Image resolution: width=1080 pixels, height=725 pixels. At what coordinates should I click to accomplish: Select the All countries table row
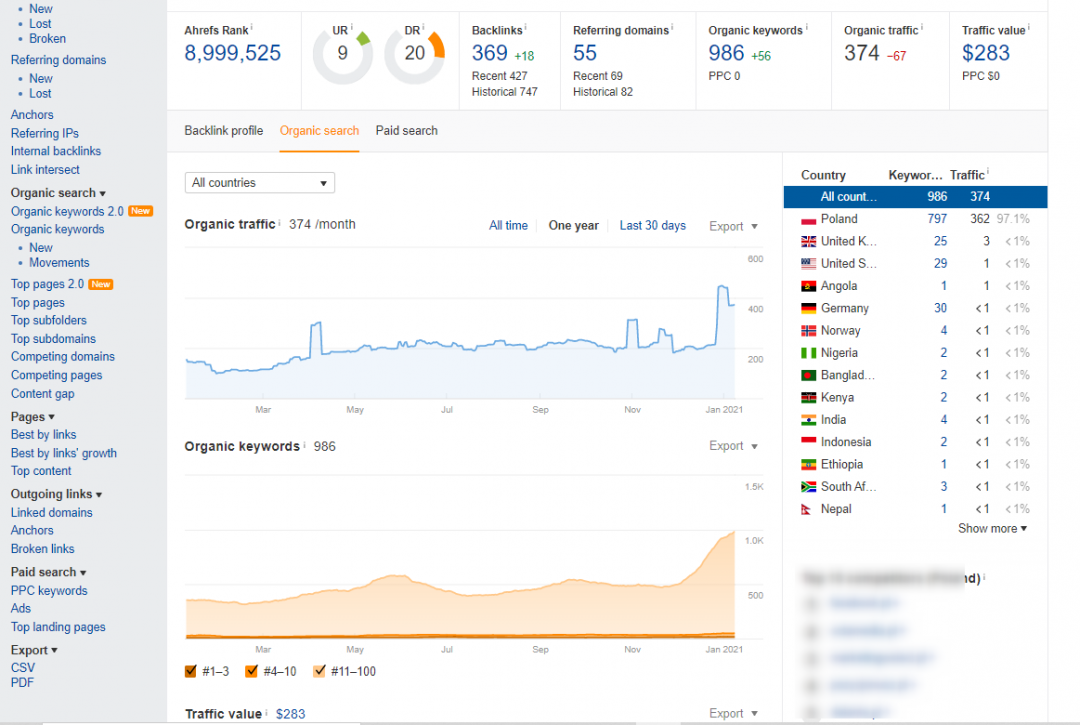pos(915,197)
